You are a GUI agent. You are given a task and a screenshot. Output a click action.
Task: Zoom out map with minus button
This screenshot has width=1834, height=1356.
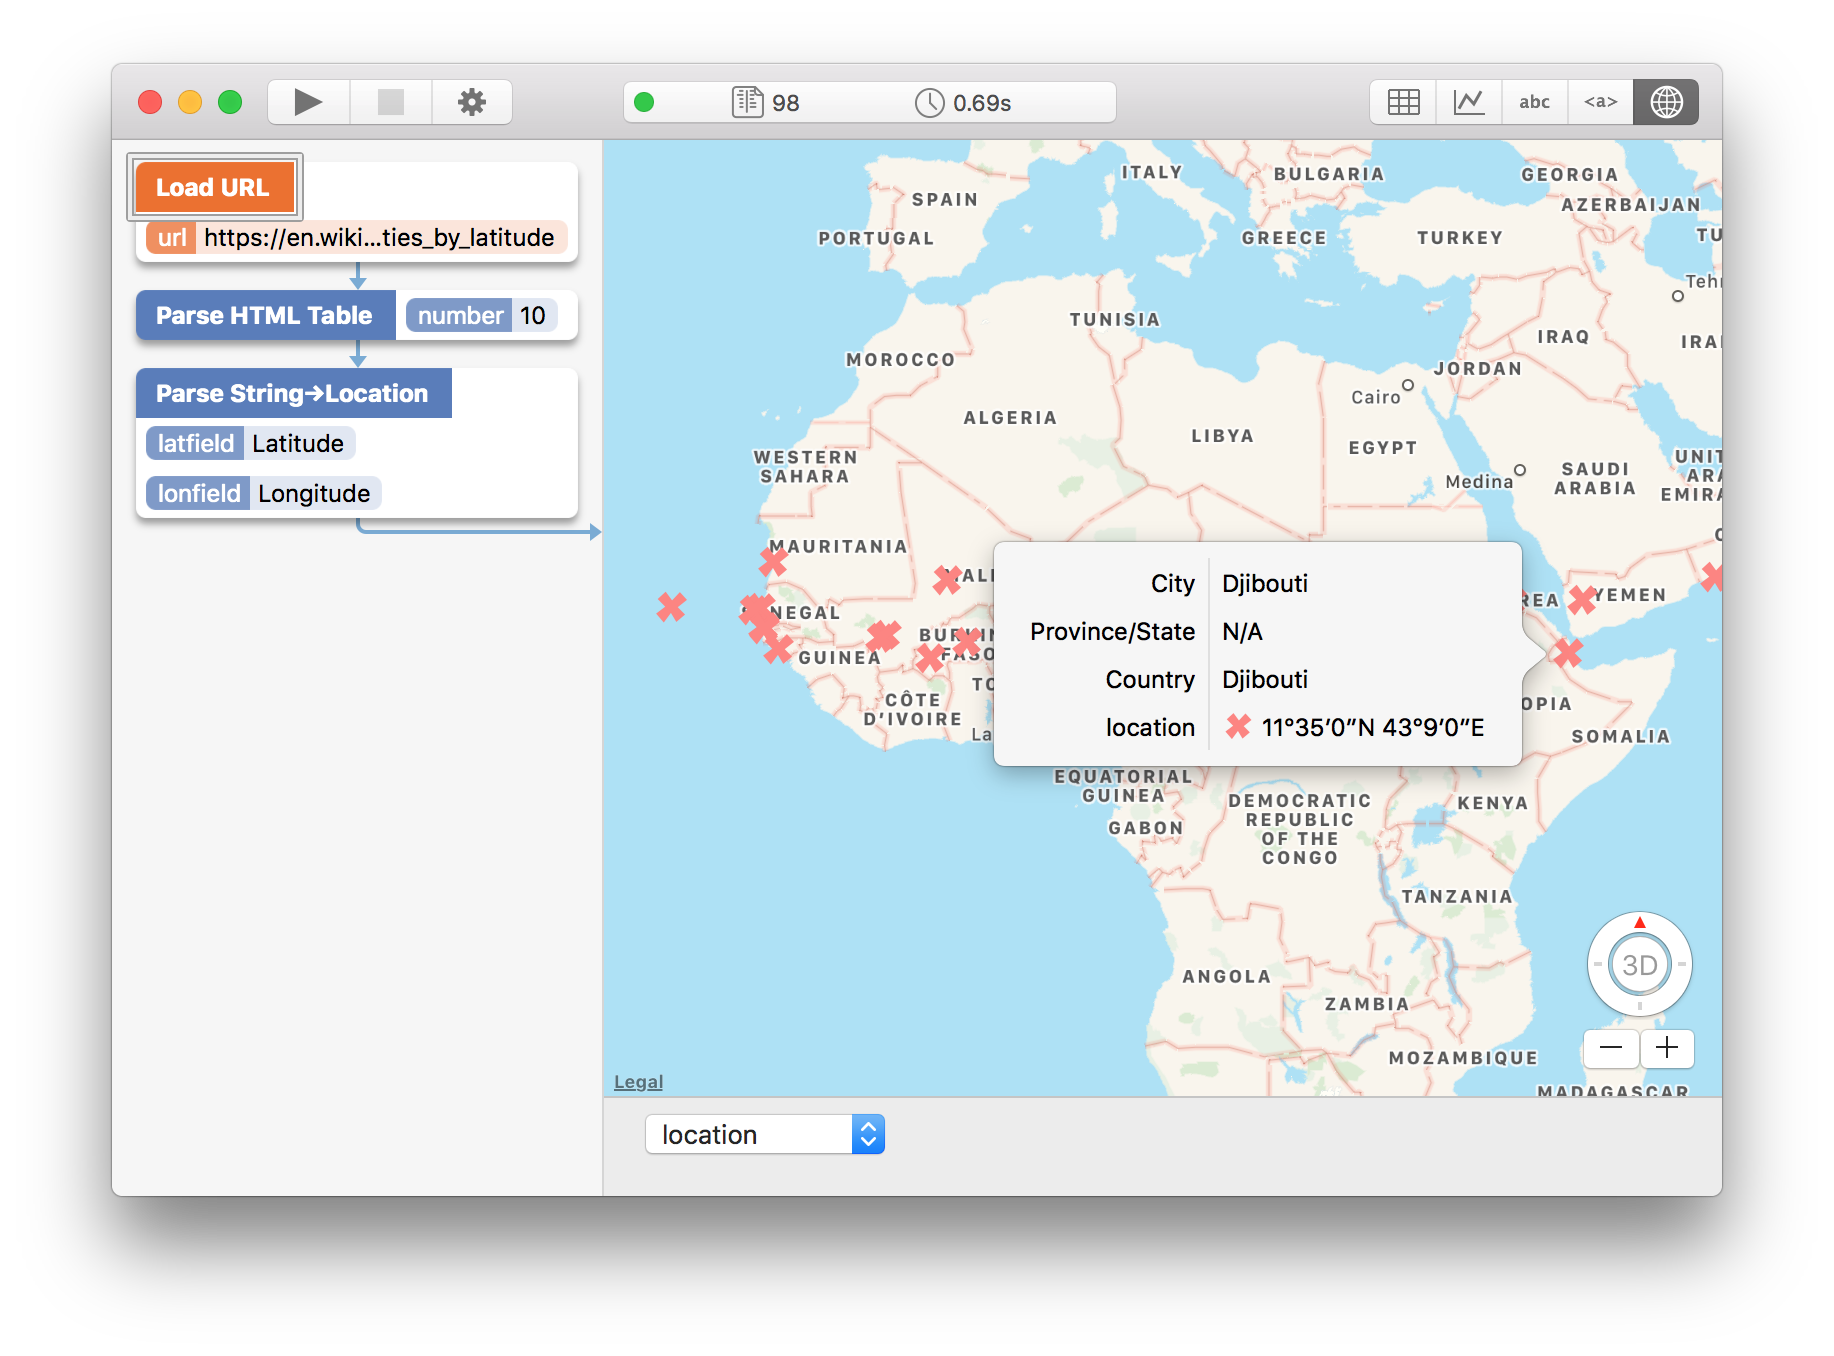pos(1610,1048)
